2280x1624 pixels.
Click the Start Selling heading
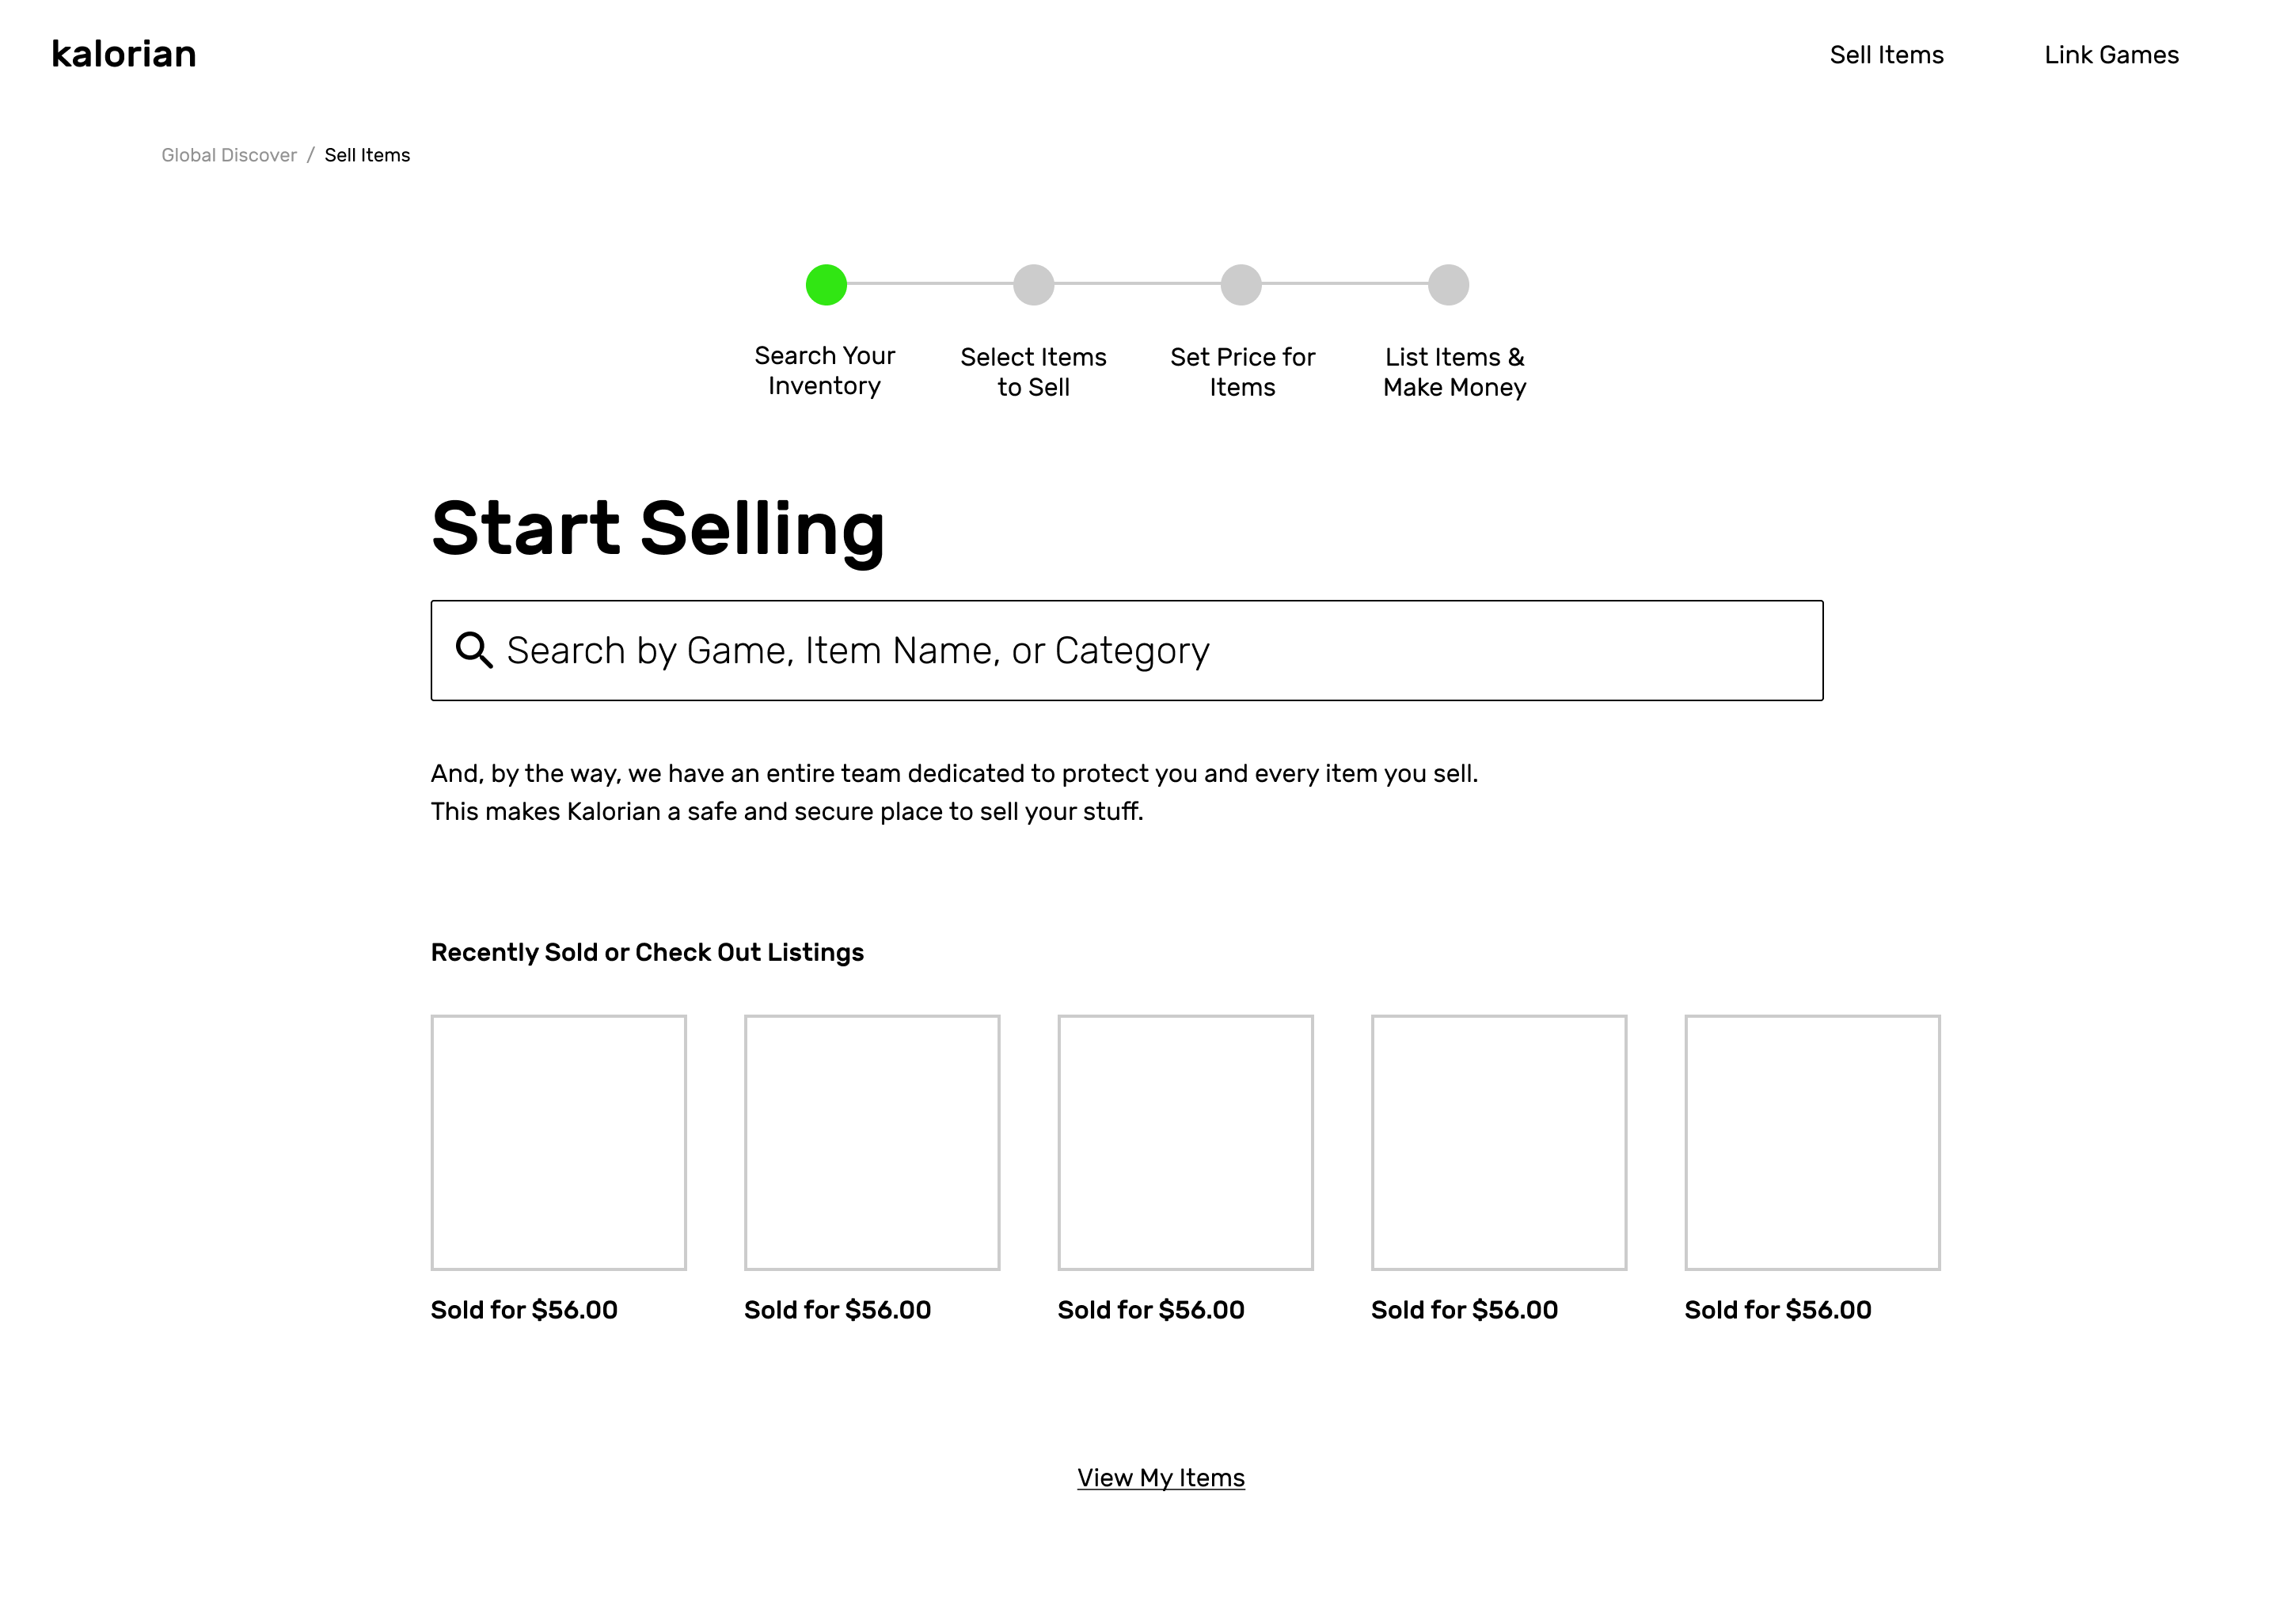tap(657, 528)
